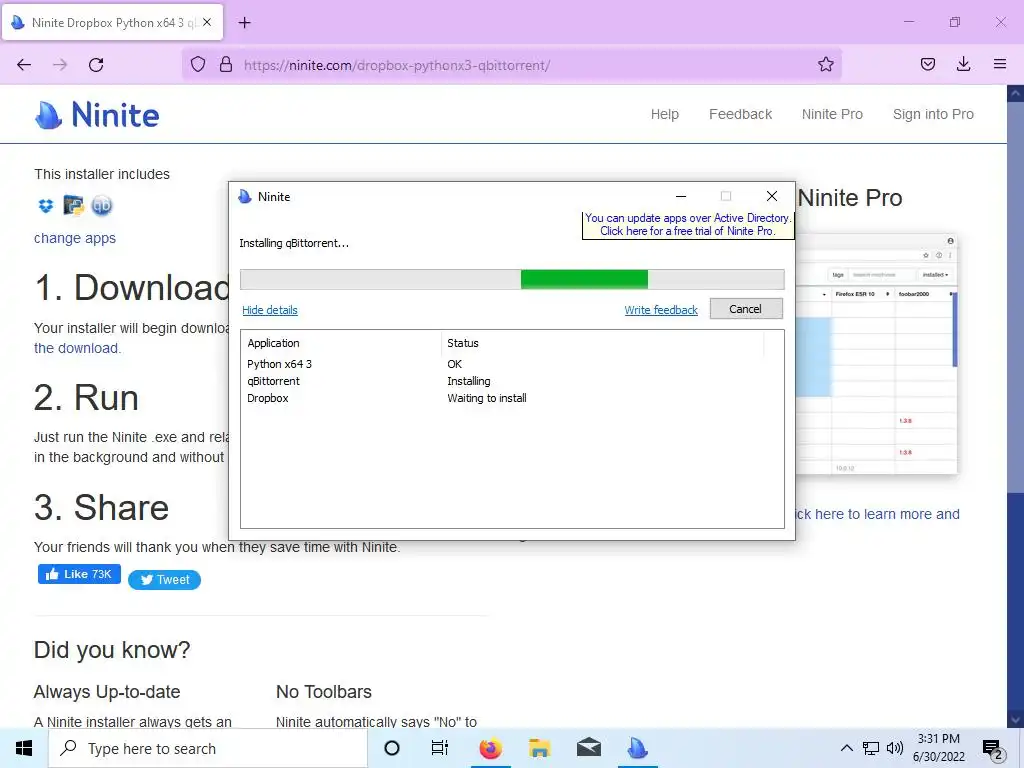The width and height of the screenshot is (1024, 768).
Task: Click the Ninite logo on the webpage
Action: click(97, 115)
